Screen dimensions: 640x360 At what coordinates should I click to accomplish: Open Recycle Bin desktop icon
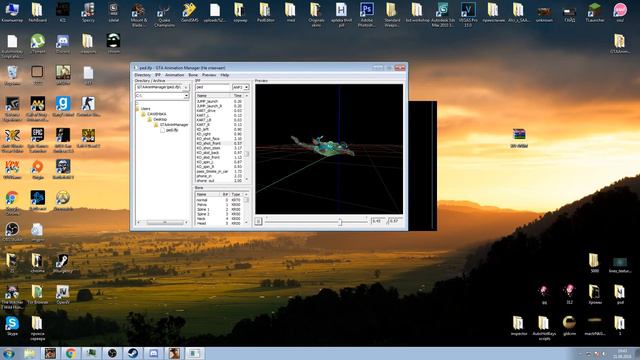pyautogui.click(x=12, y=75)
